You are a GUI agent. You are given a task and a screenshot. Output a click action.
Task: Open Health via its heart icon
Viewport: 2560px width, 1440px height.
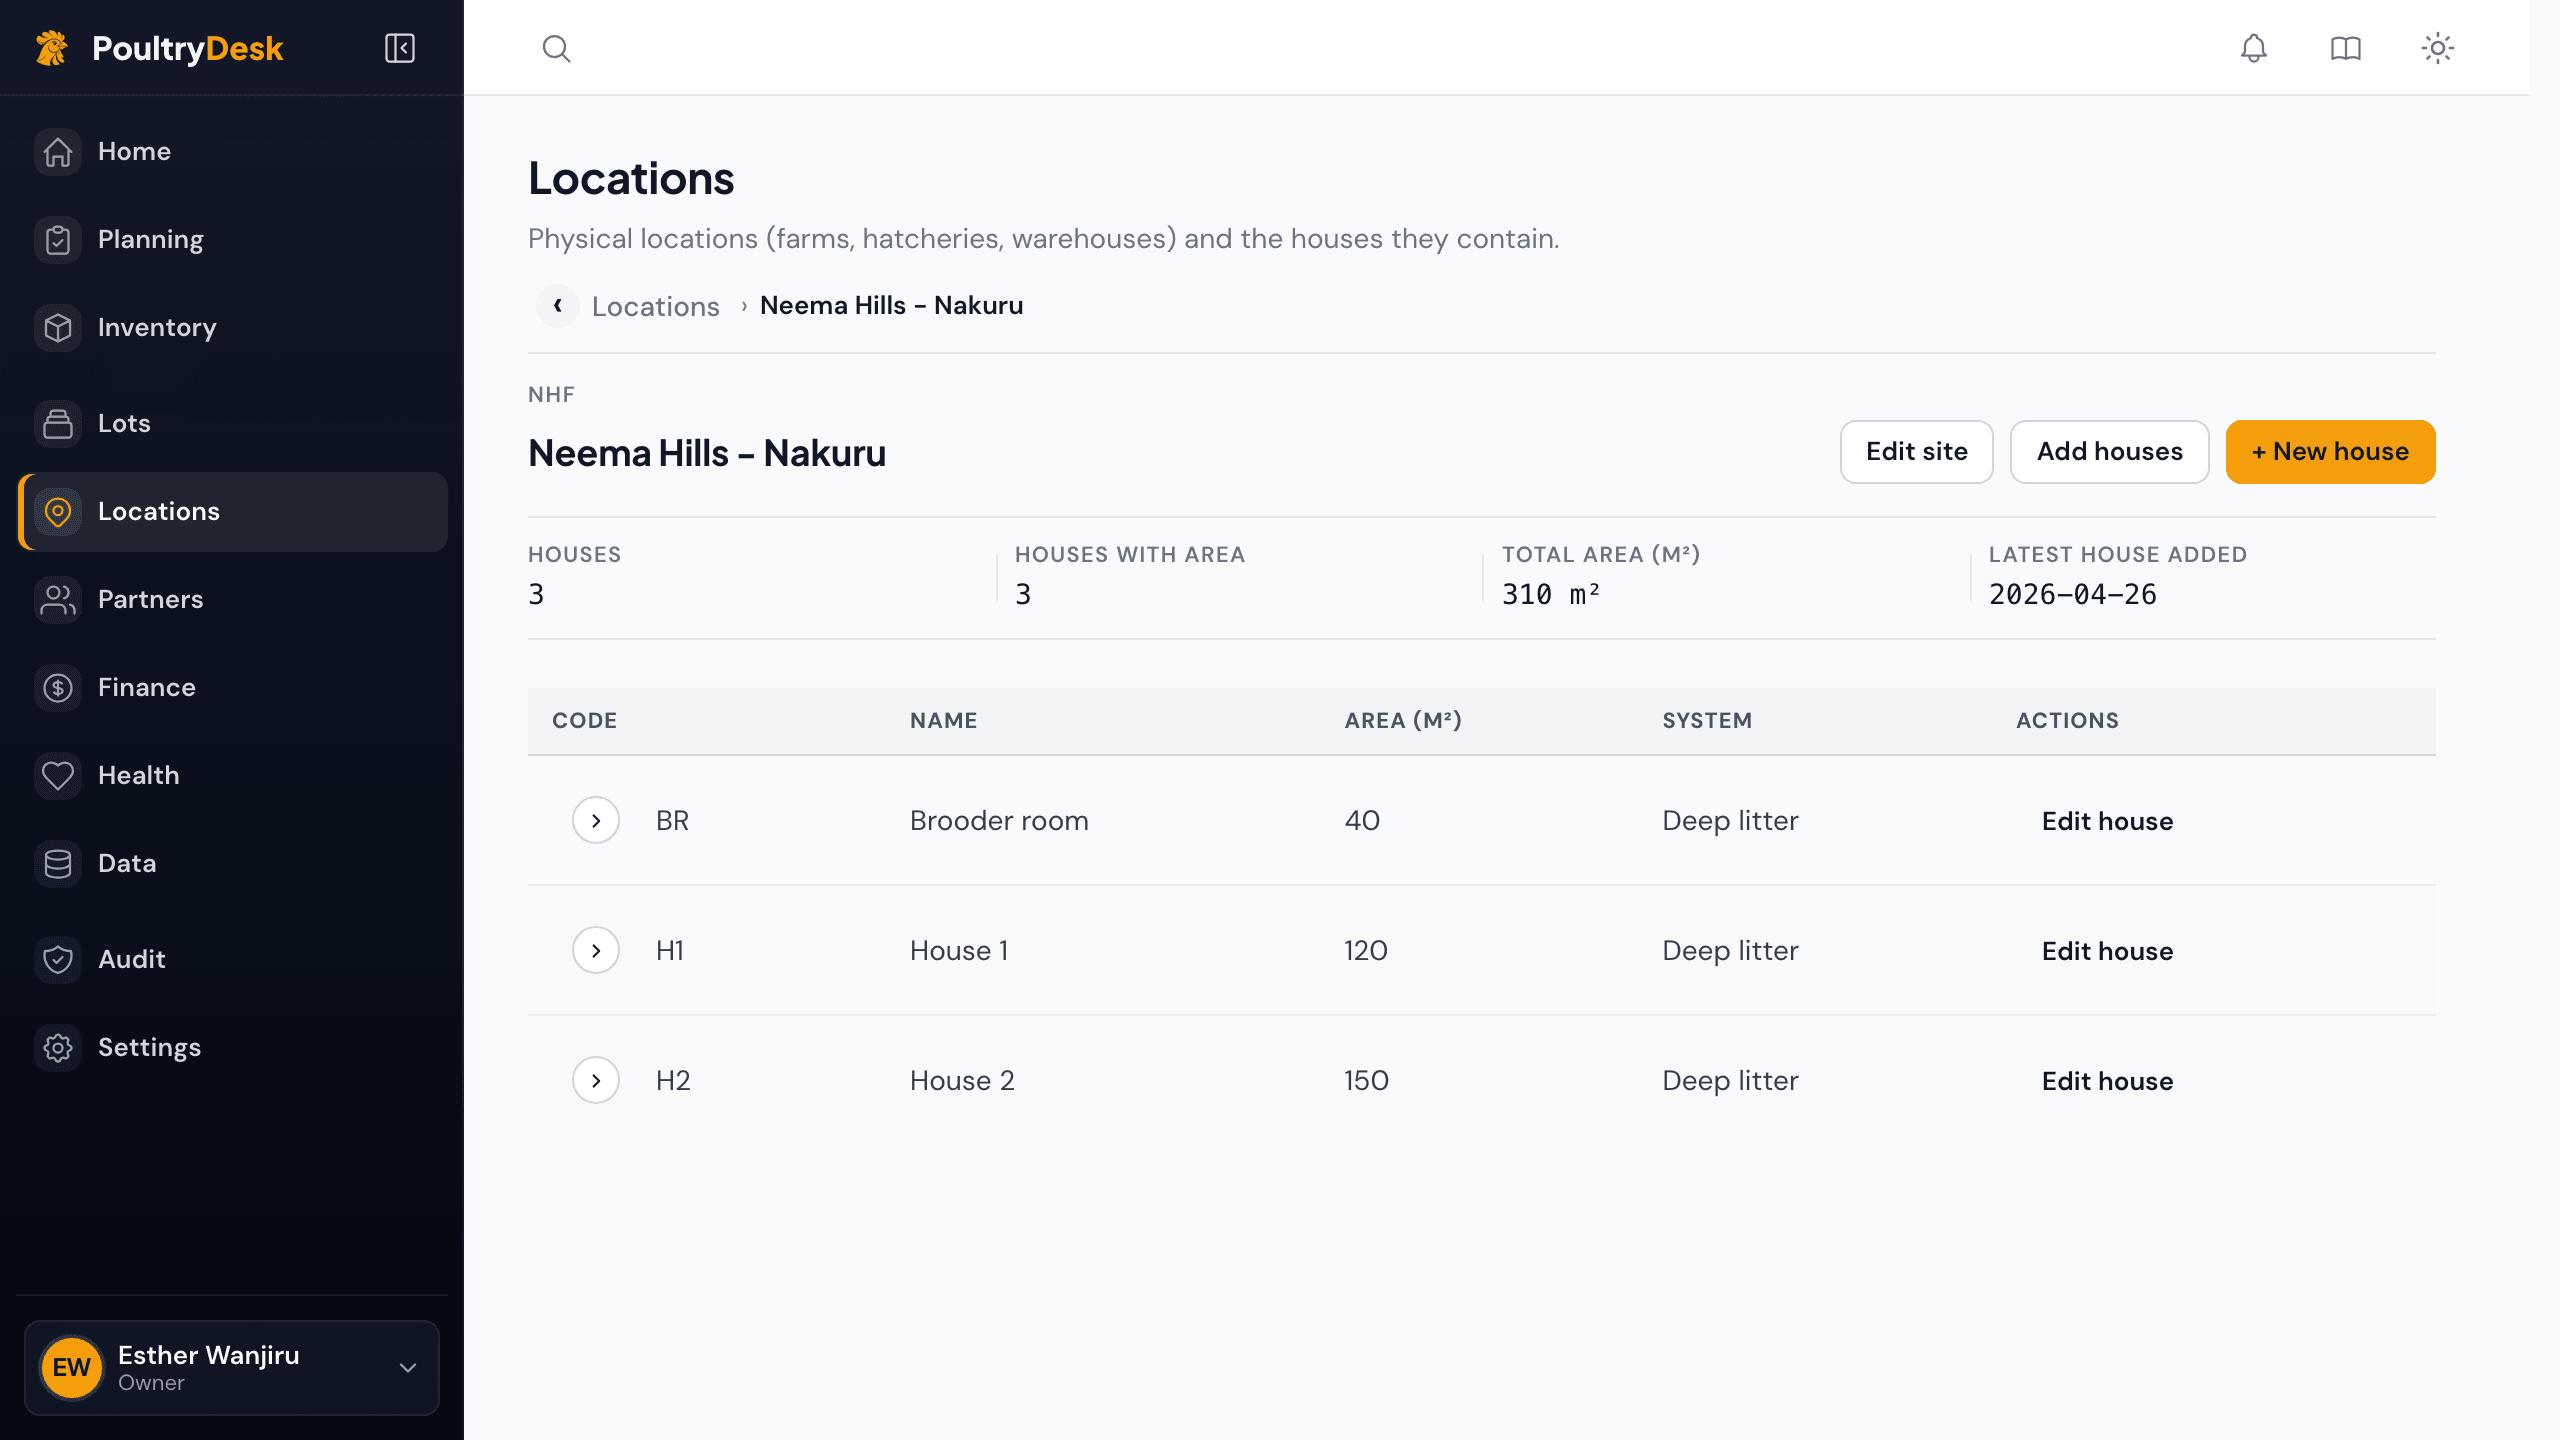[x=58, y=775]
